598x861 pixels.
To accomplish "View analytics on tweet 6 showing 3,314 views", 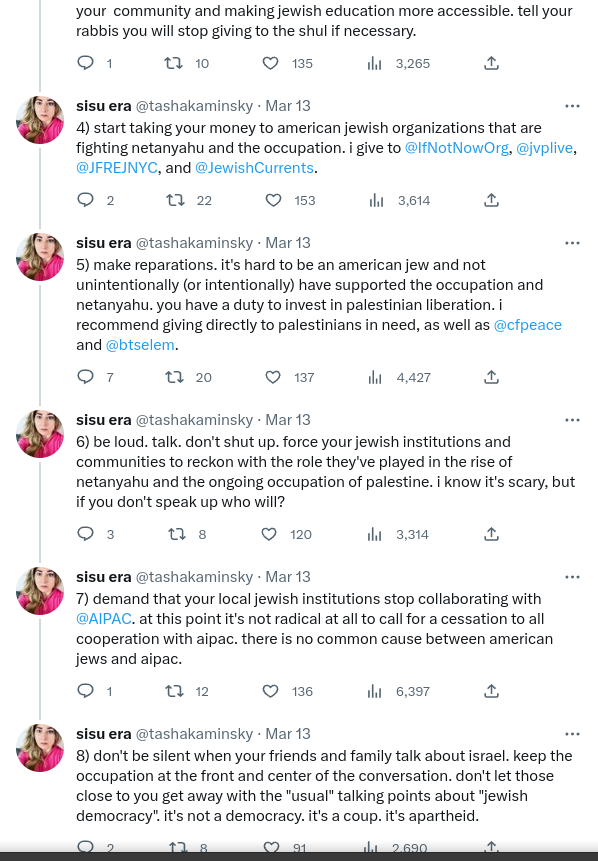I will [x=374, y=534].
